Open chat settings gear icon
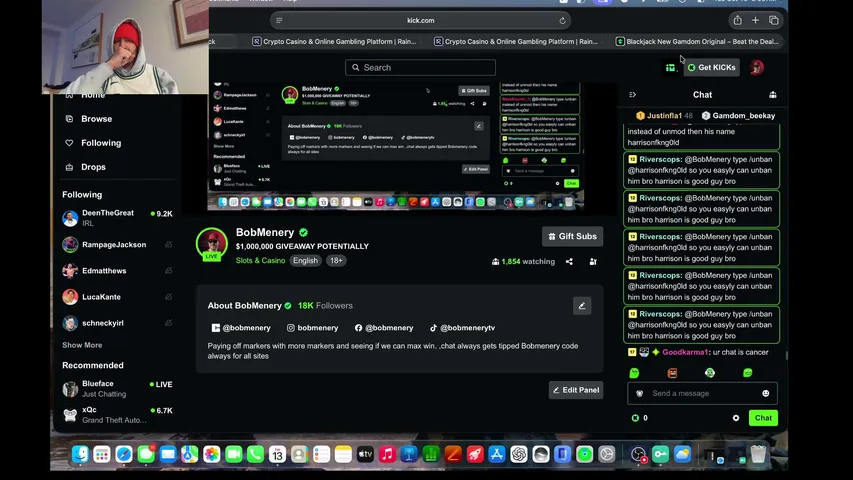853x480 pixels. coord(736,418)
